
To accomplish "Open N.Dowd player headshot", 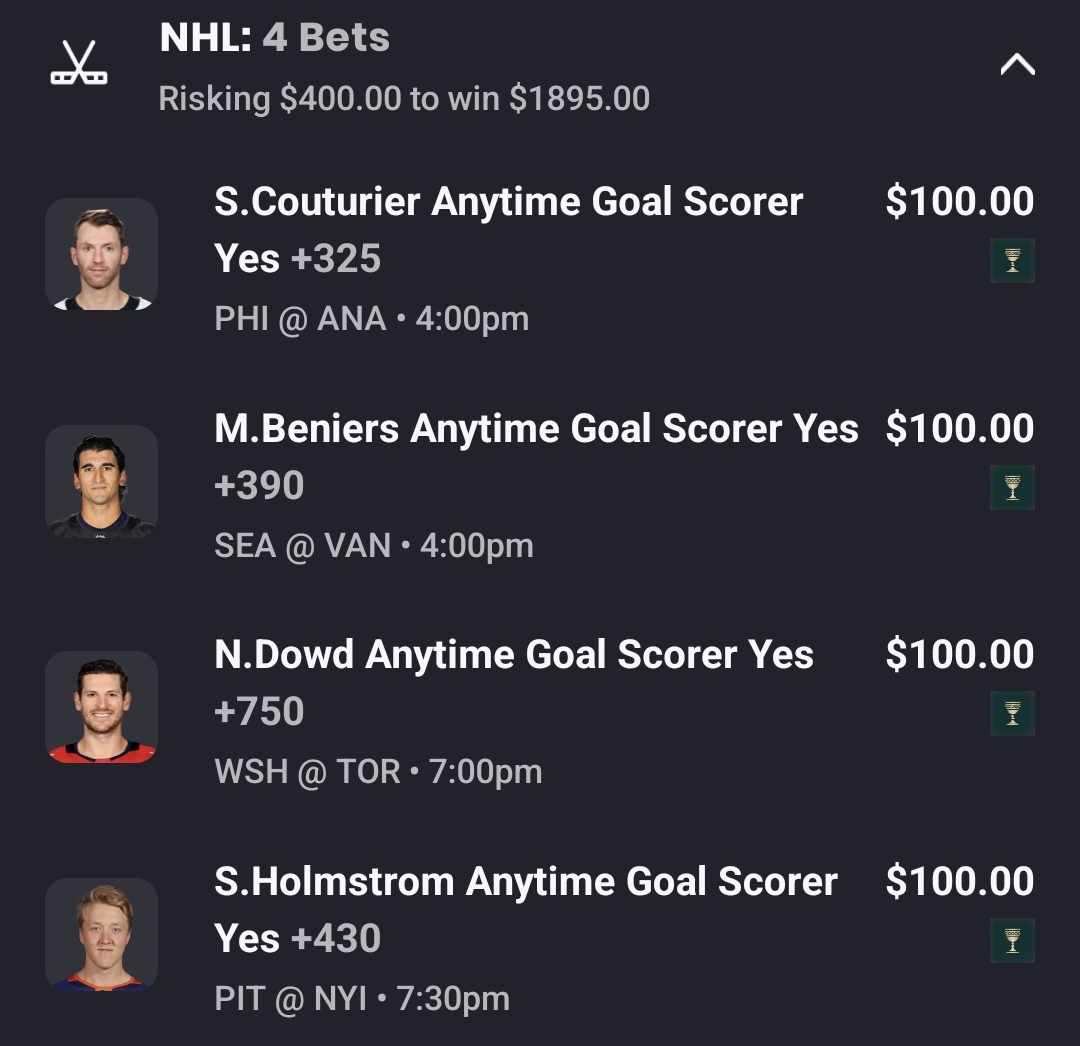I will (101, 707).
